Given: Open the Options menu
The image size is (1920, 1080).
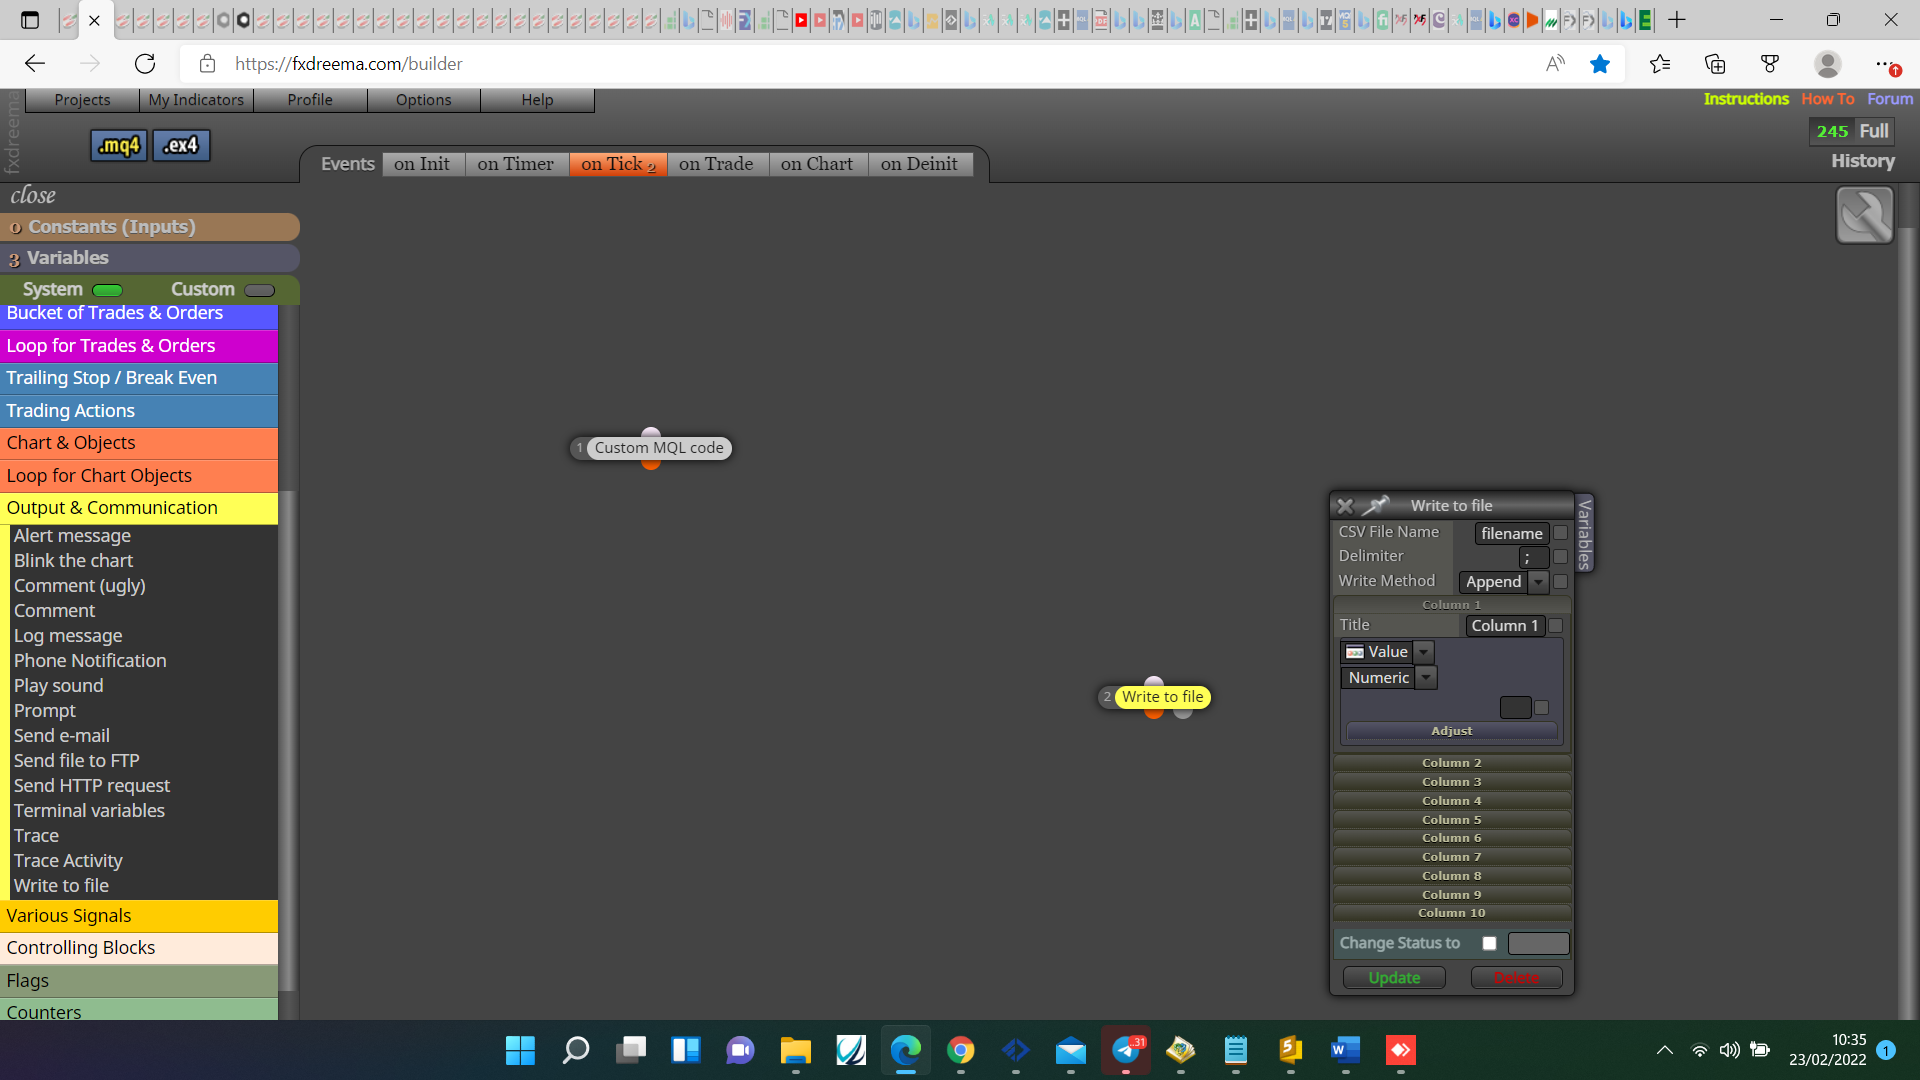Looking at the screenshot, I should click(424, 100).
